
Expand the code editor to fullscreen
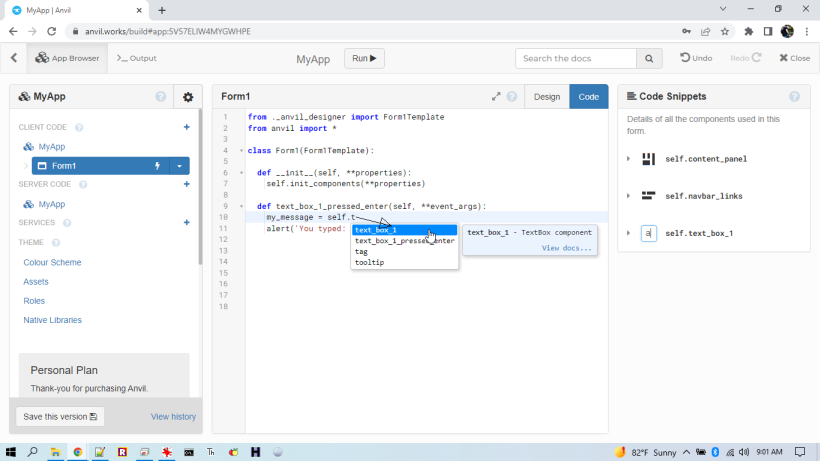click(x=496, y=97)
